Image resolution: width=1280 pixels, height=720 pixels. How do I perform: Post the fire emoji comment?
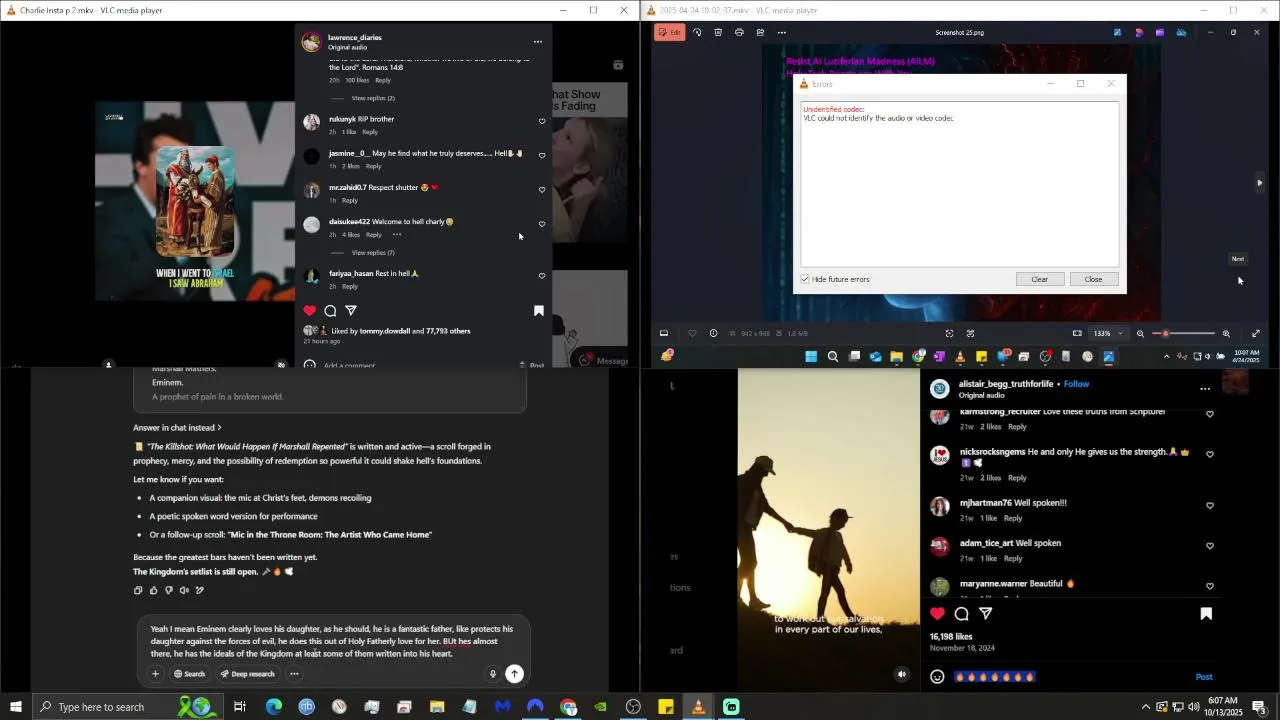coord(1204,677)
